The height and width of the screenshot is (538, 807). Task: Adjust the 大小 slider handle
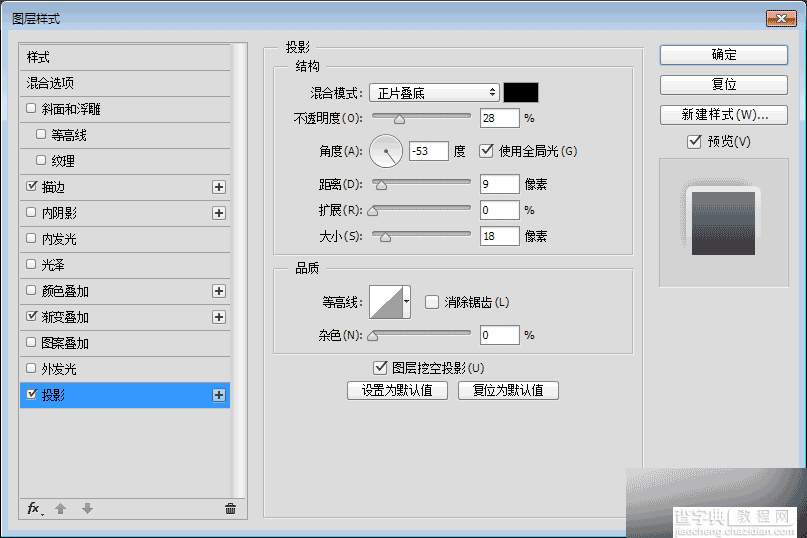(385, 237)
